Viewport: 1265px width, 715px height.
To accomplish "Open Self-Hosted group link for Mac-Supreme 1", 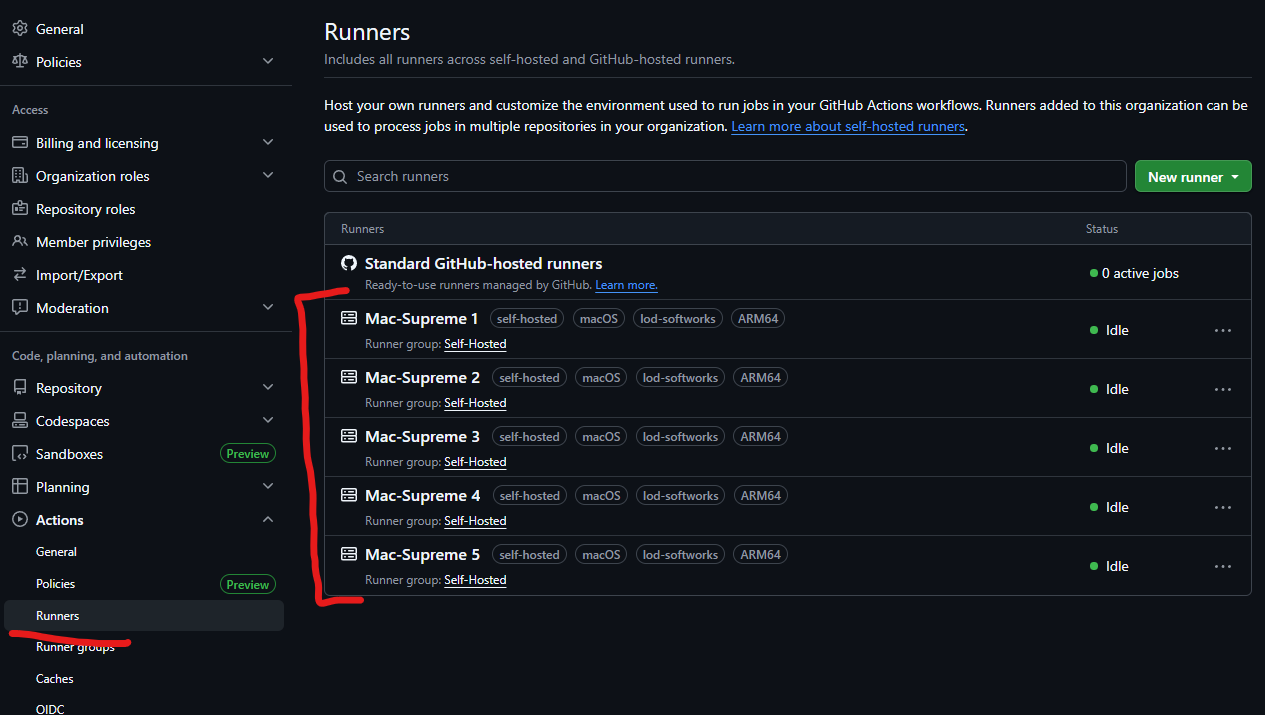I will 475,344.
